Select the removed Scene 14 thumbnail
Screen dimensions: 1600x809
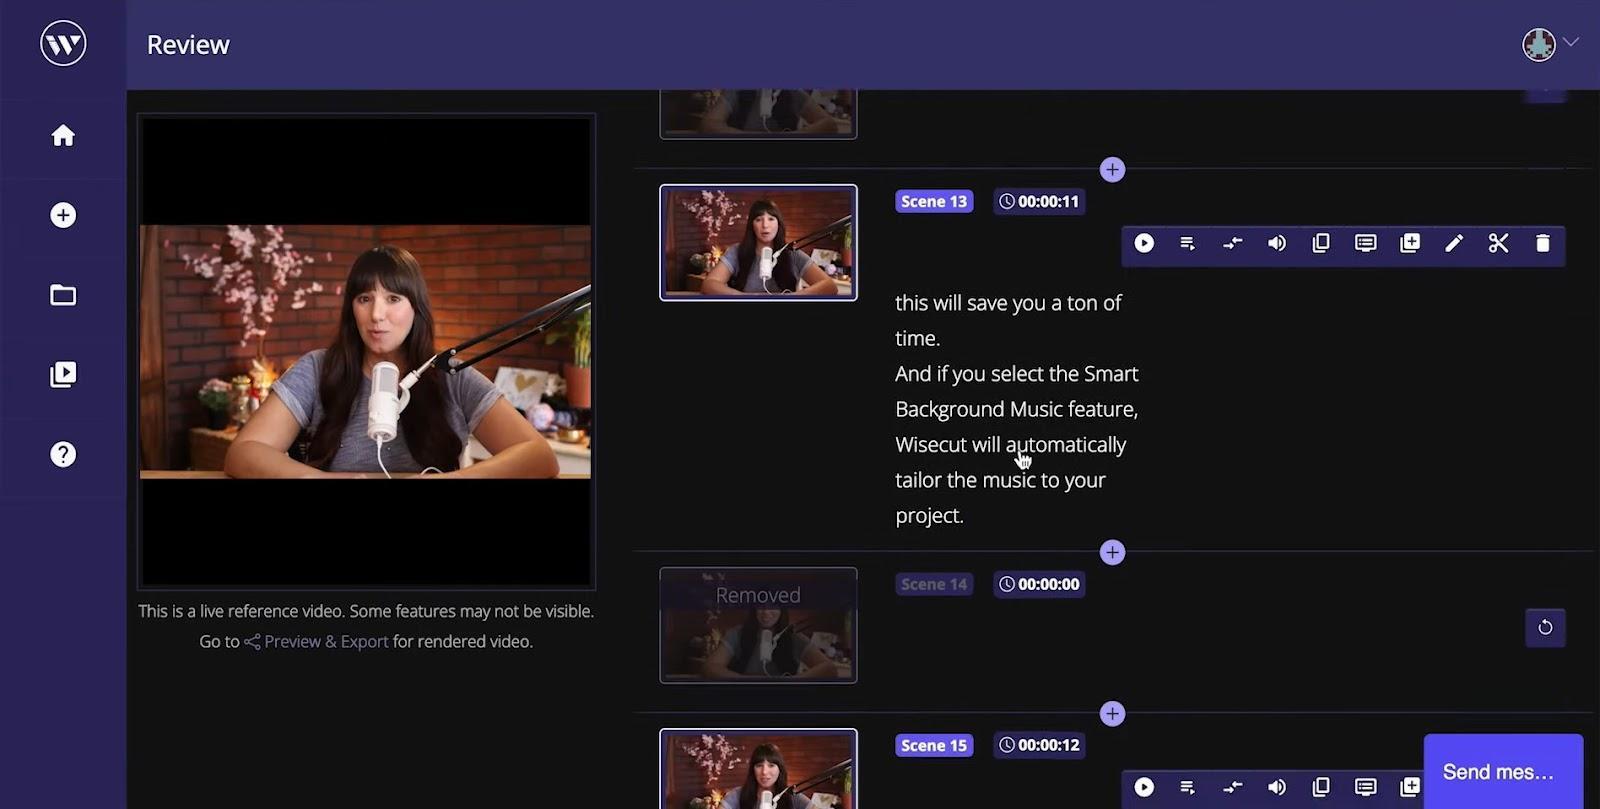(x=758, y=625)
